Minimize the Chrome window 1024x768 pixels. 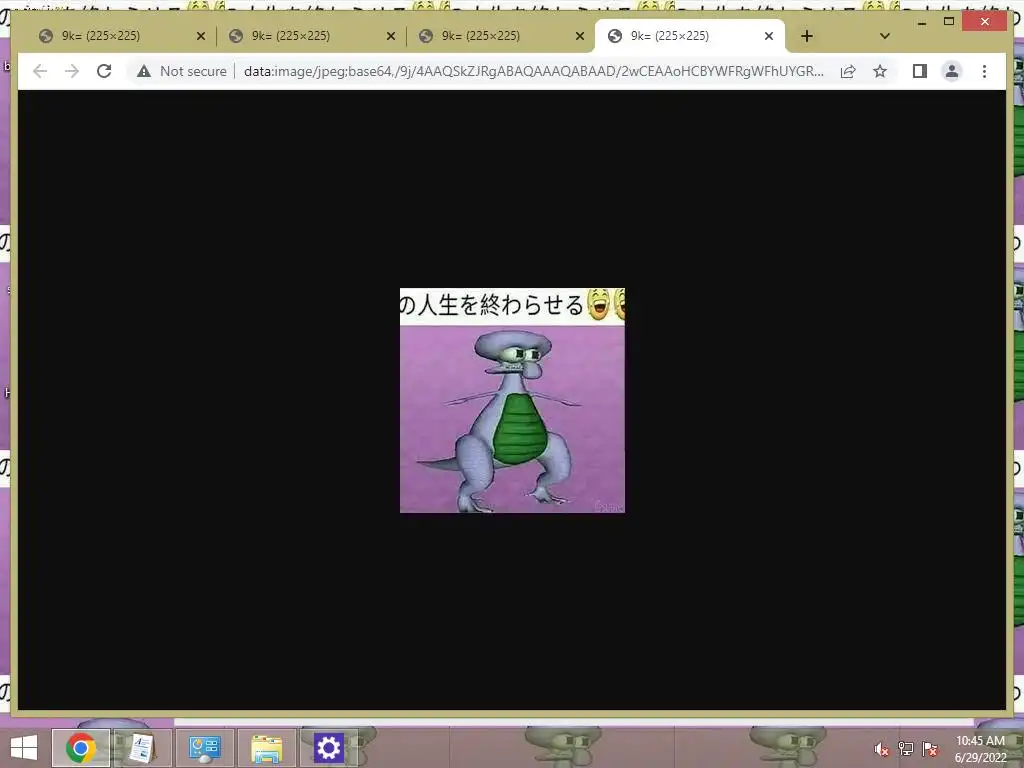point(921,23)
